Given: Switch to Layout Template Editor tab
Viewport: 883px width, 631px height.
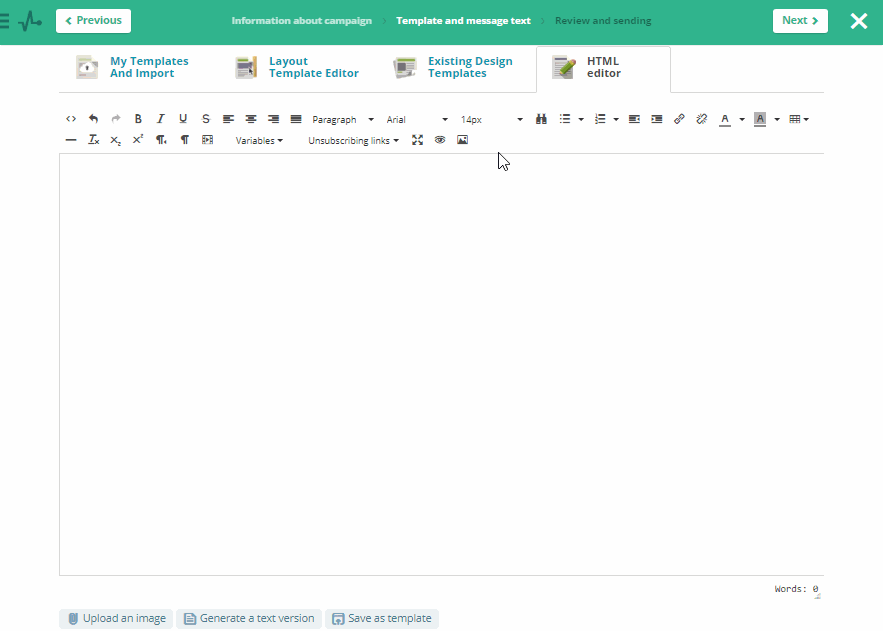Looking at the screenshot, I should click(298, 68).
